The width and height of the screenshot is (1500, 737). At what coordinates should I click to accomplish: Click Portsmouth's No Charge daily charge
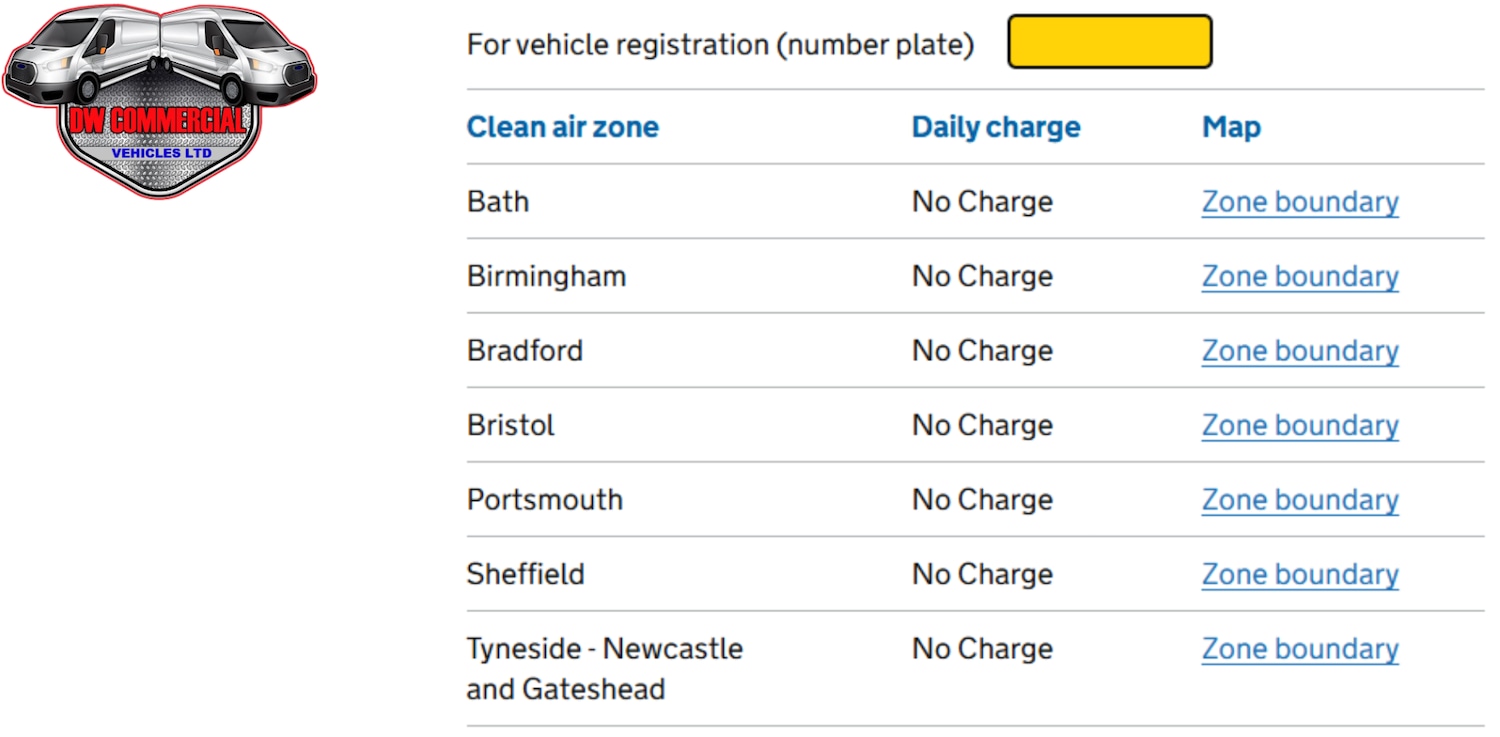pos(982,500)
